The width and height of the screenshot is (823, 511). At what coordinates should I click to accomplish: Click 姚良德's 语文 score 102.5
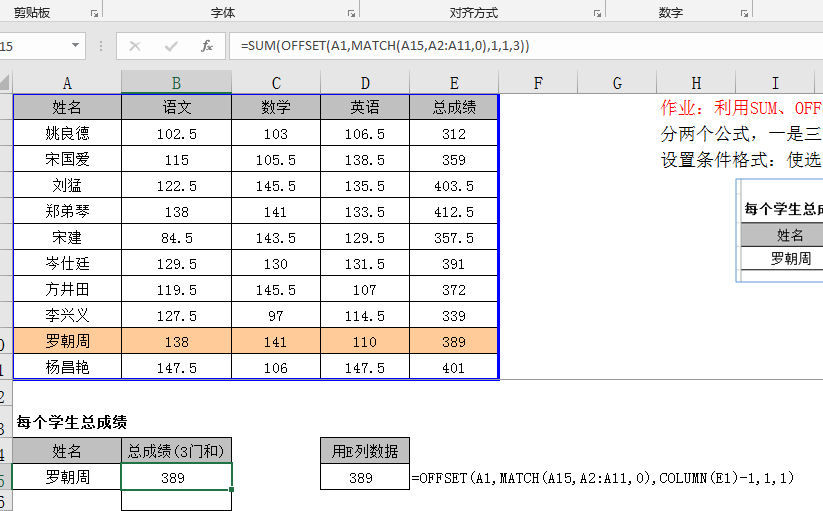(x=176, y=133)
